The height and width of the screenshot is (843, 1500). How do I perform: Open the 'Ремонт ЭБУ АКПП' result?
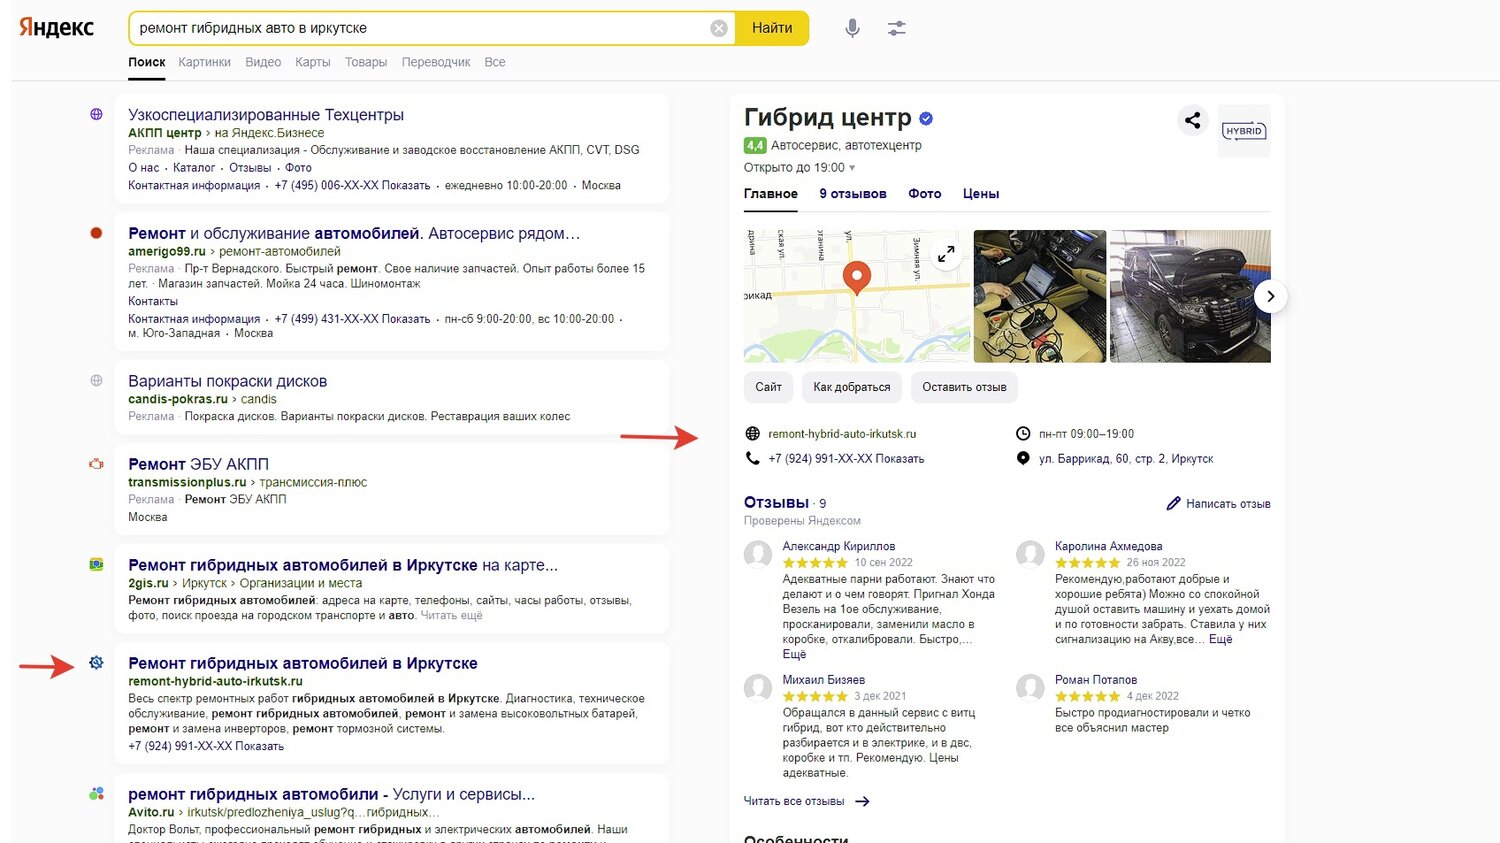click(198, 464)
